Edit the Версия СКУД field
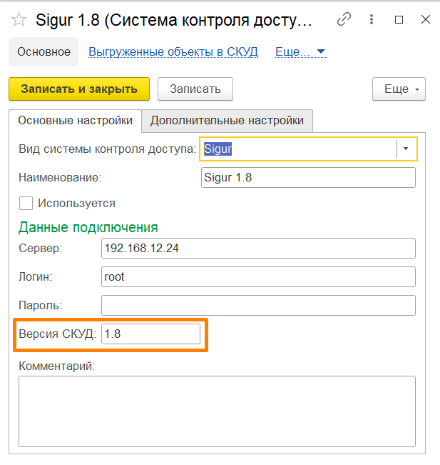 (x=151, y=334)
